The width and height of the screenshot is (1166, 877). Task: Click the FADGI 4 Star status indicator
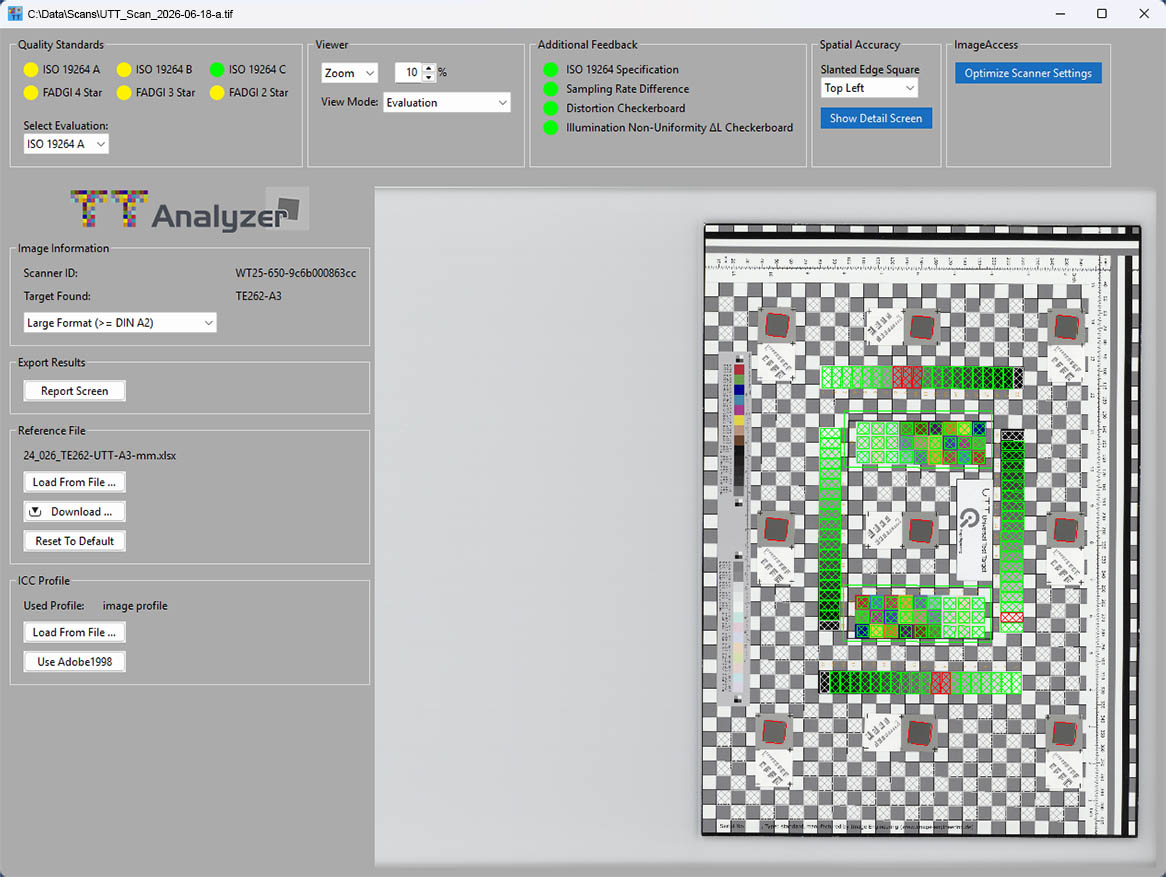(30, 92)
